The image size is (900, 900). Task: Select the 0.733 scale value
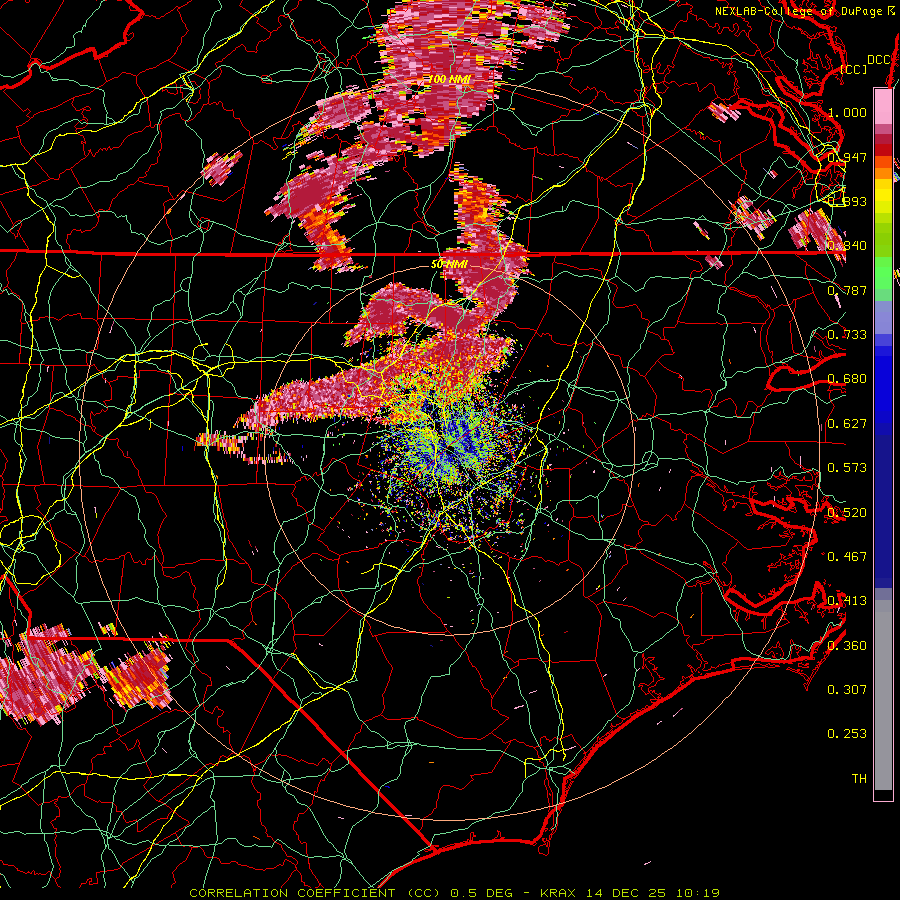847,335
